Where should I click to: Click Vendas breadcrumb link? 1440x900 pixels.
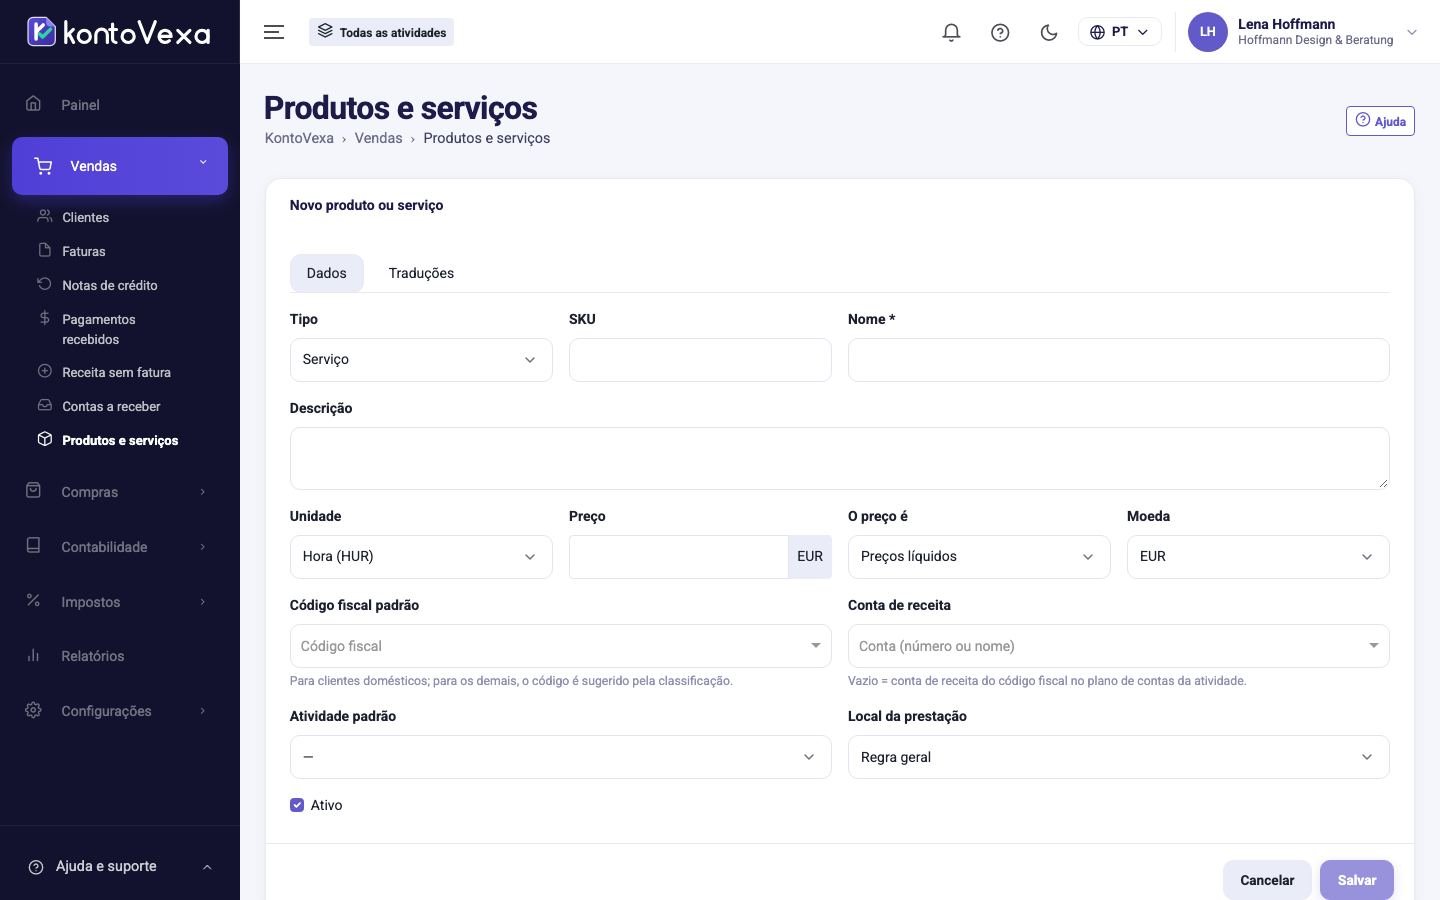click(378, 138)
